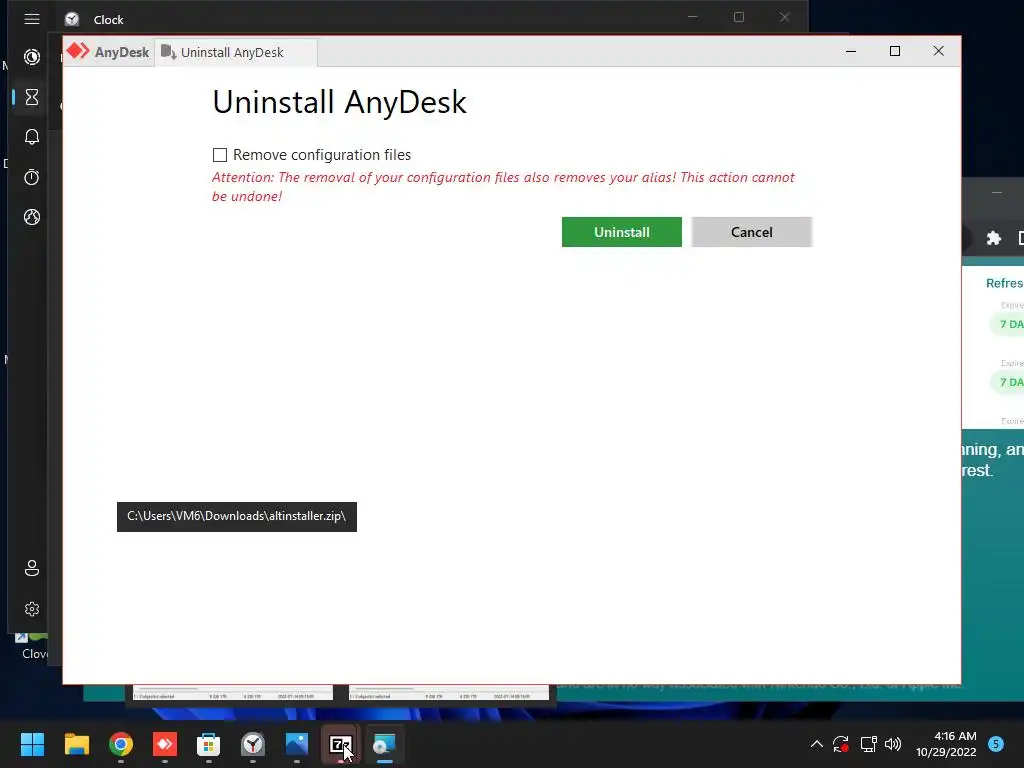Open Microsoft Store from taskbar
Image resolution: width=1024 pixels, height=768 pixels.
[x=208, y=744]
